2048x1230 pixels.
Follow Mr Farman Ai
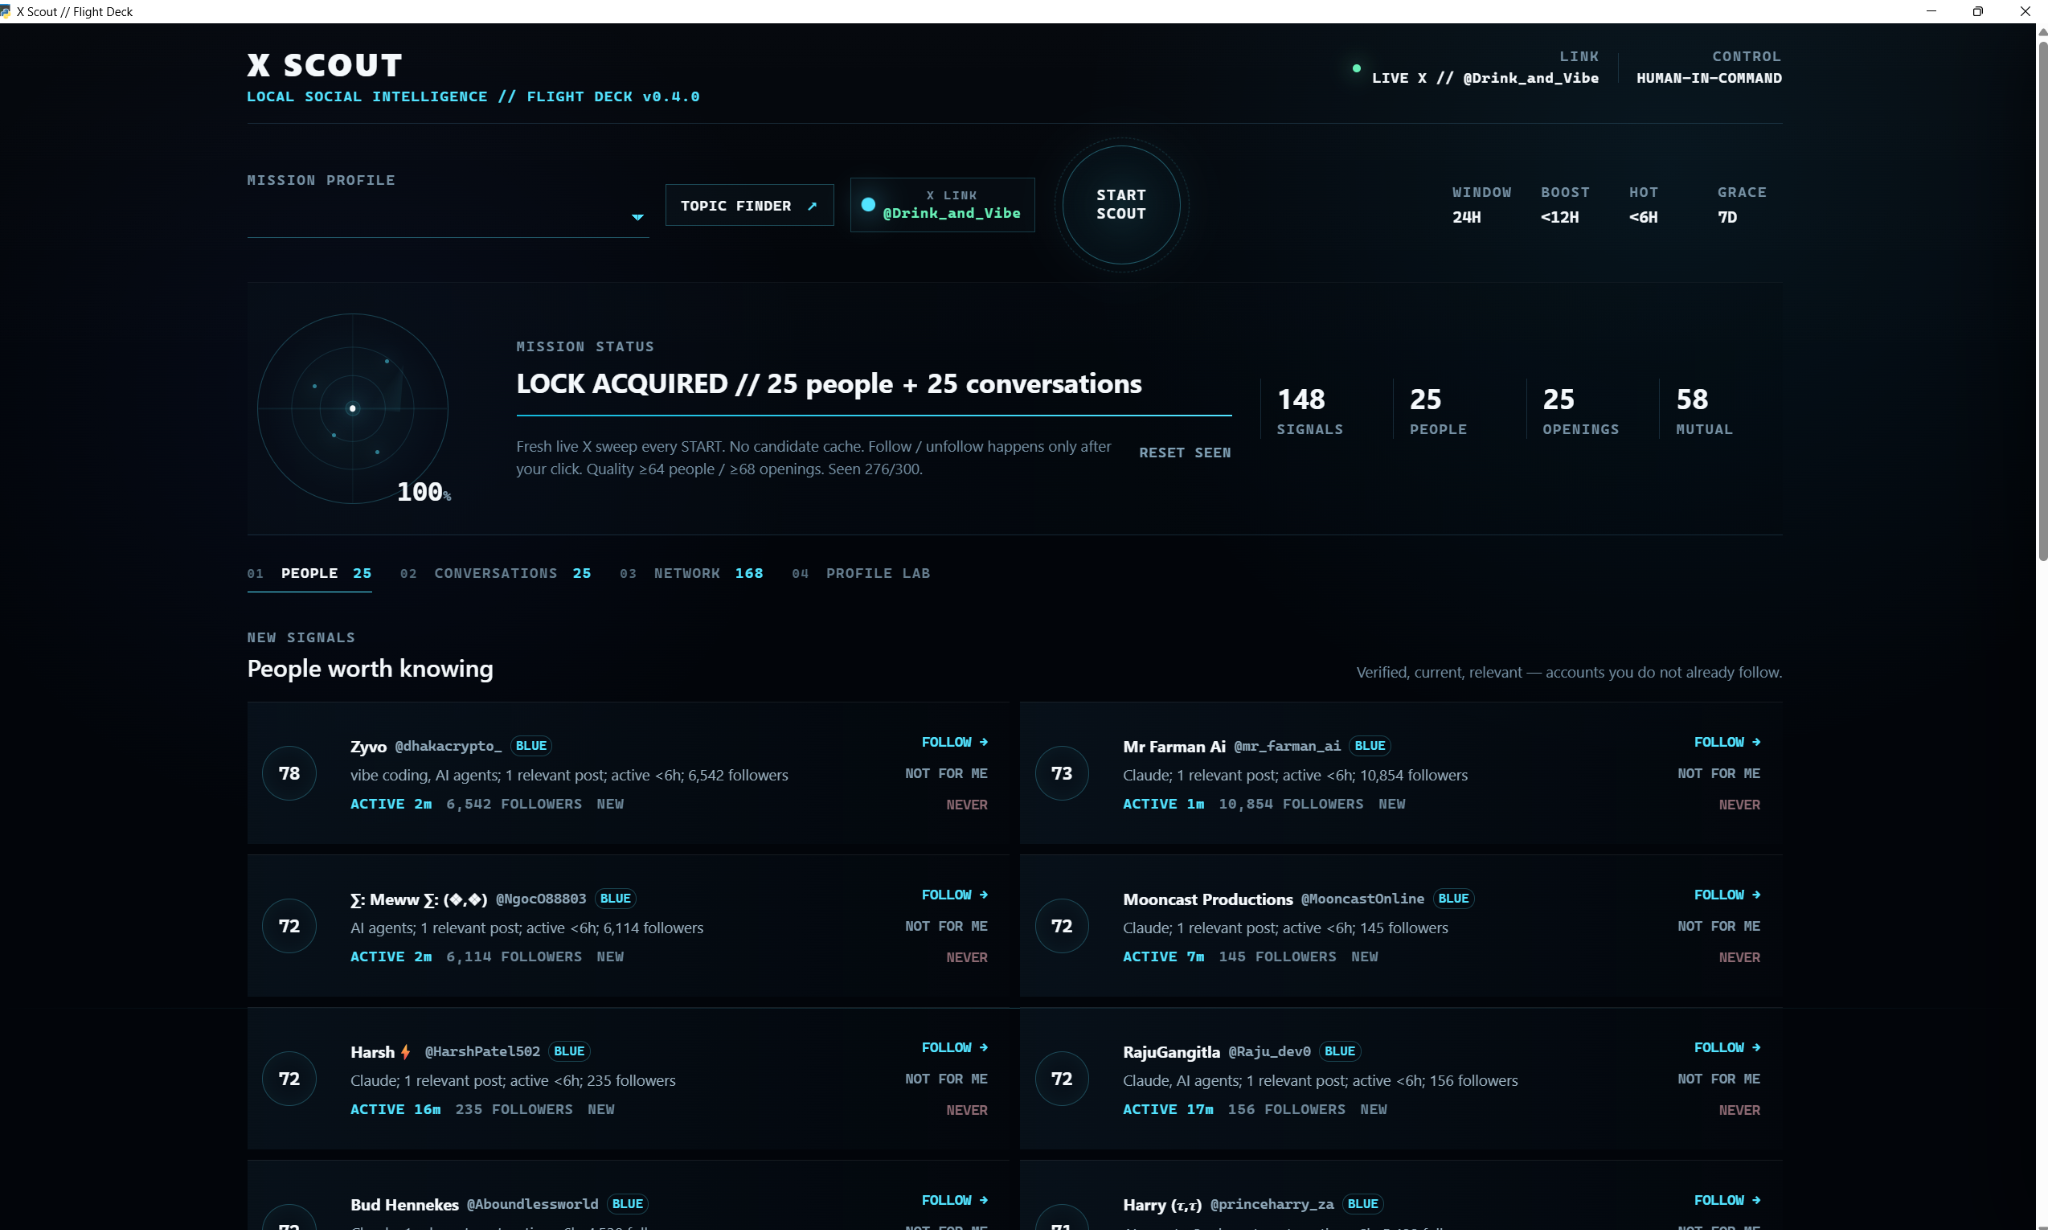coord(1727,742)
